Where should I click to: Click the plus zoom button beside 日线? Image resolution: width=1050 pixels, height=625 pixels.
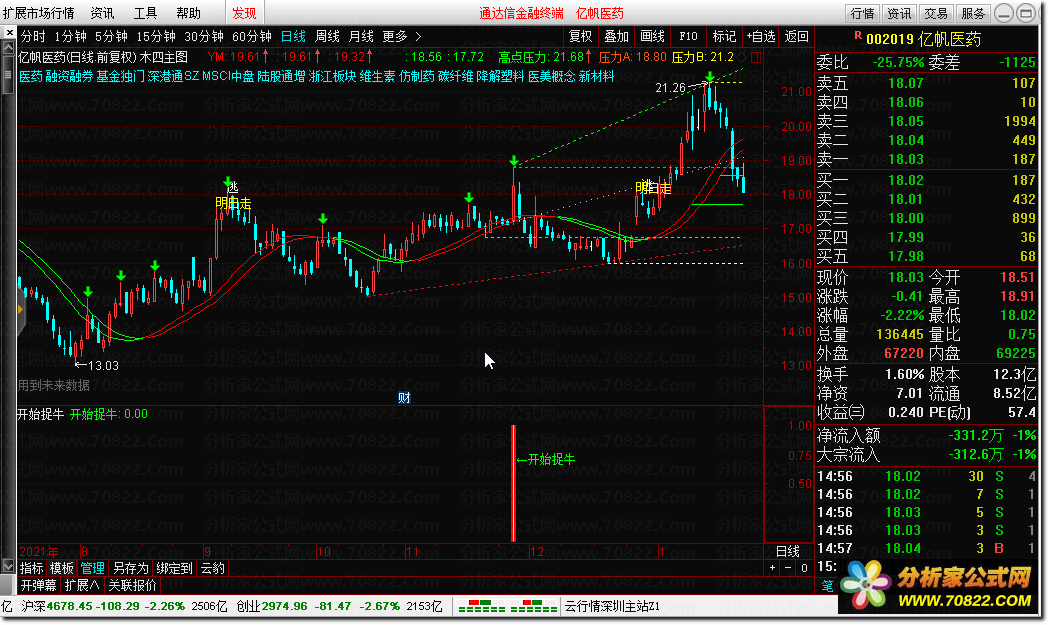pyautogui.click(x=773, y=567)
